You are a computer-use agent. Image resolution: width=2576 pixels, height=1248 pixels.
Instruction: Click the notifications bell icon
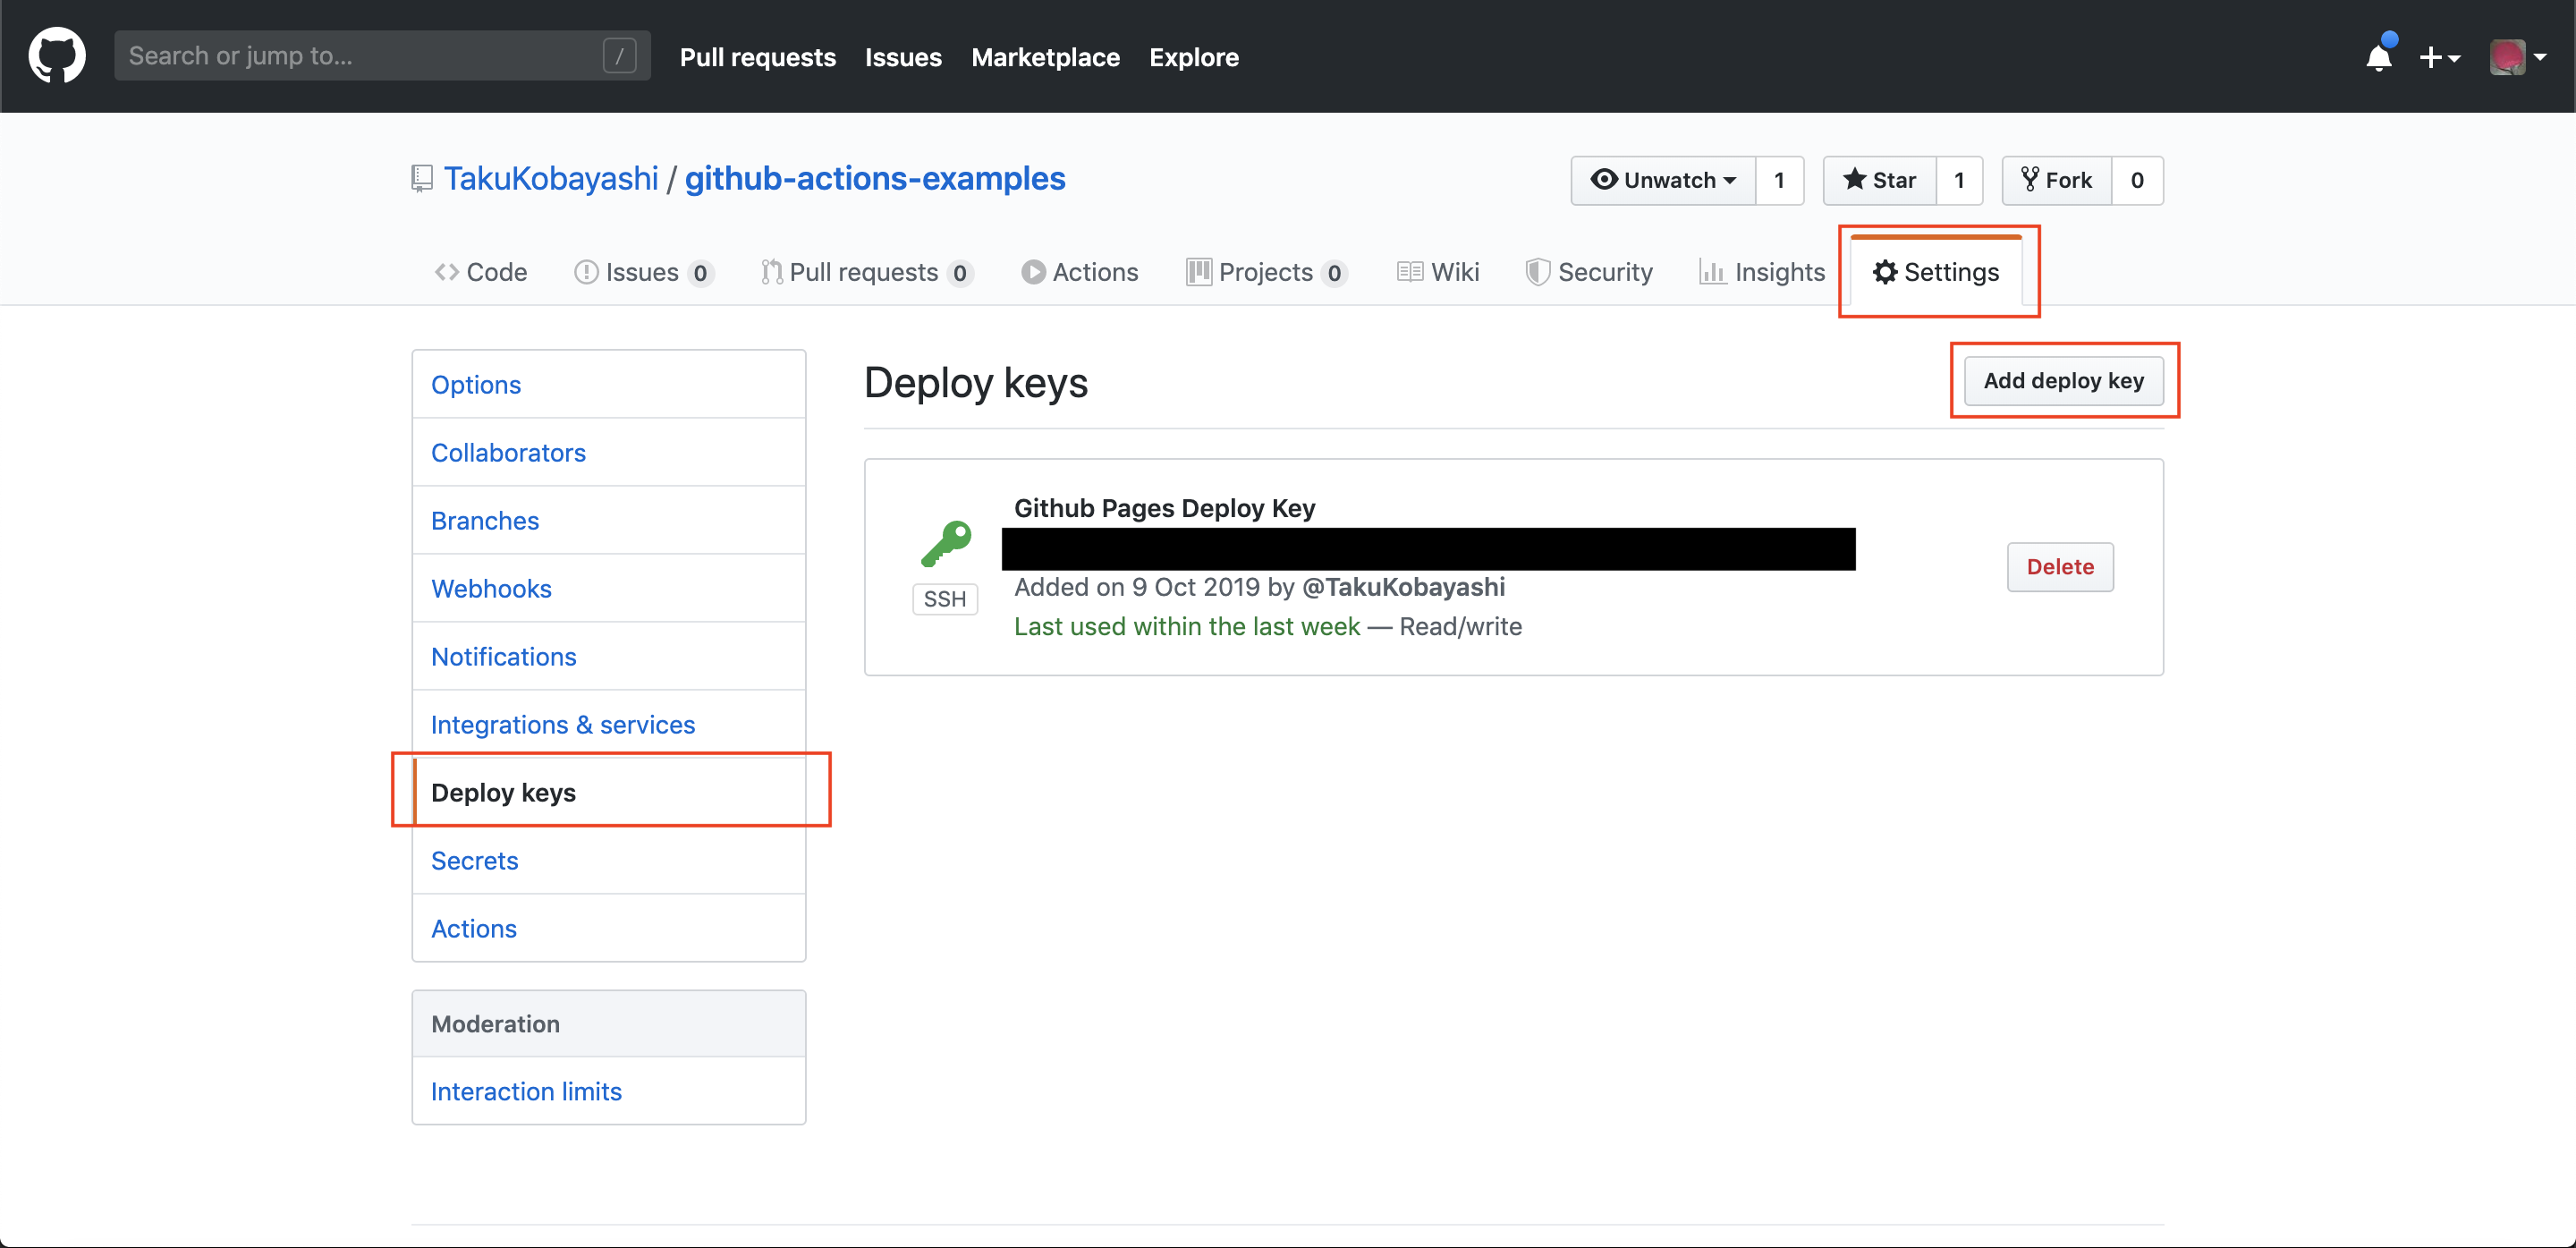pyautogui.click(x=2379, y=55)
